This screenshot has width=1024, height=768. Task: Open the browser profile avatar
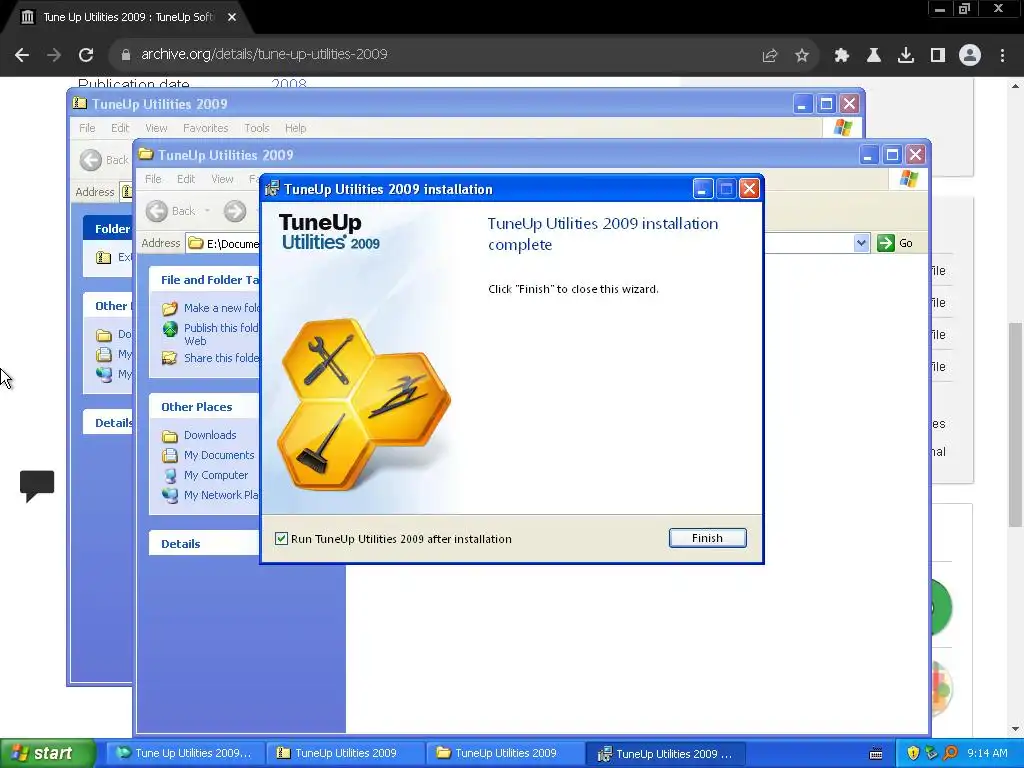[970, 56]
